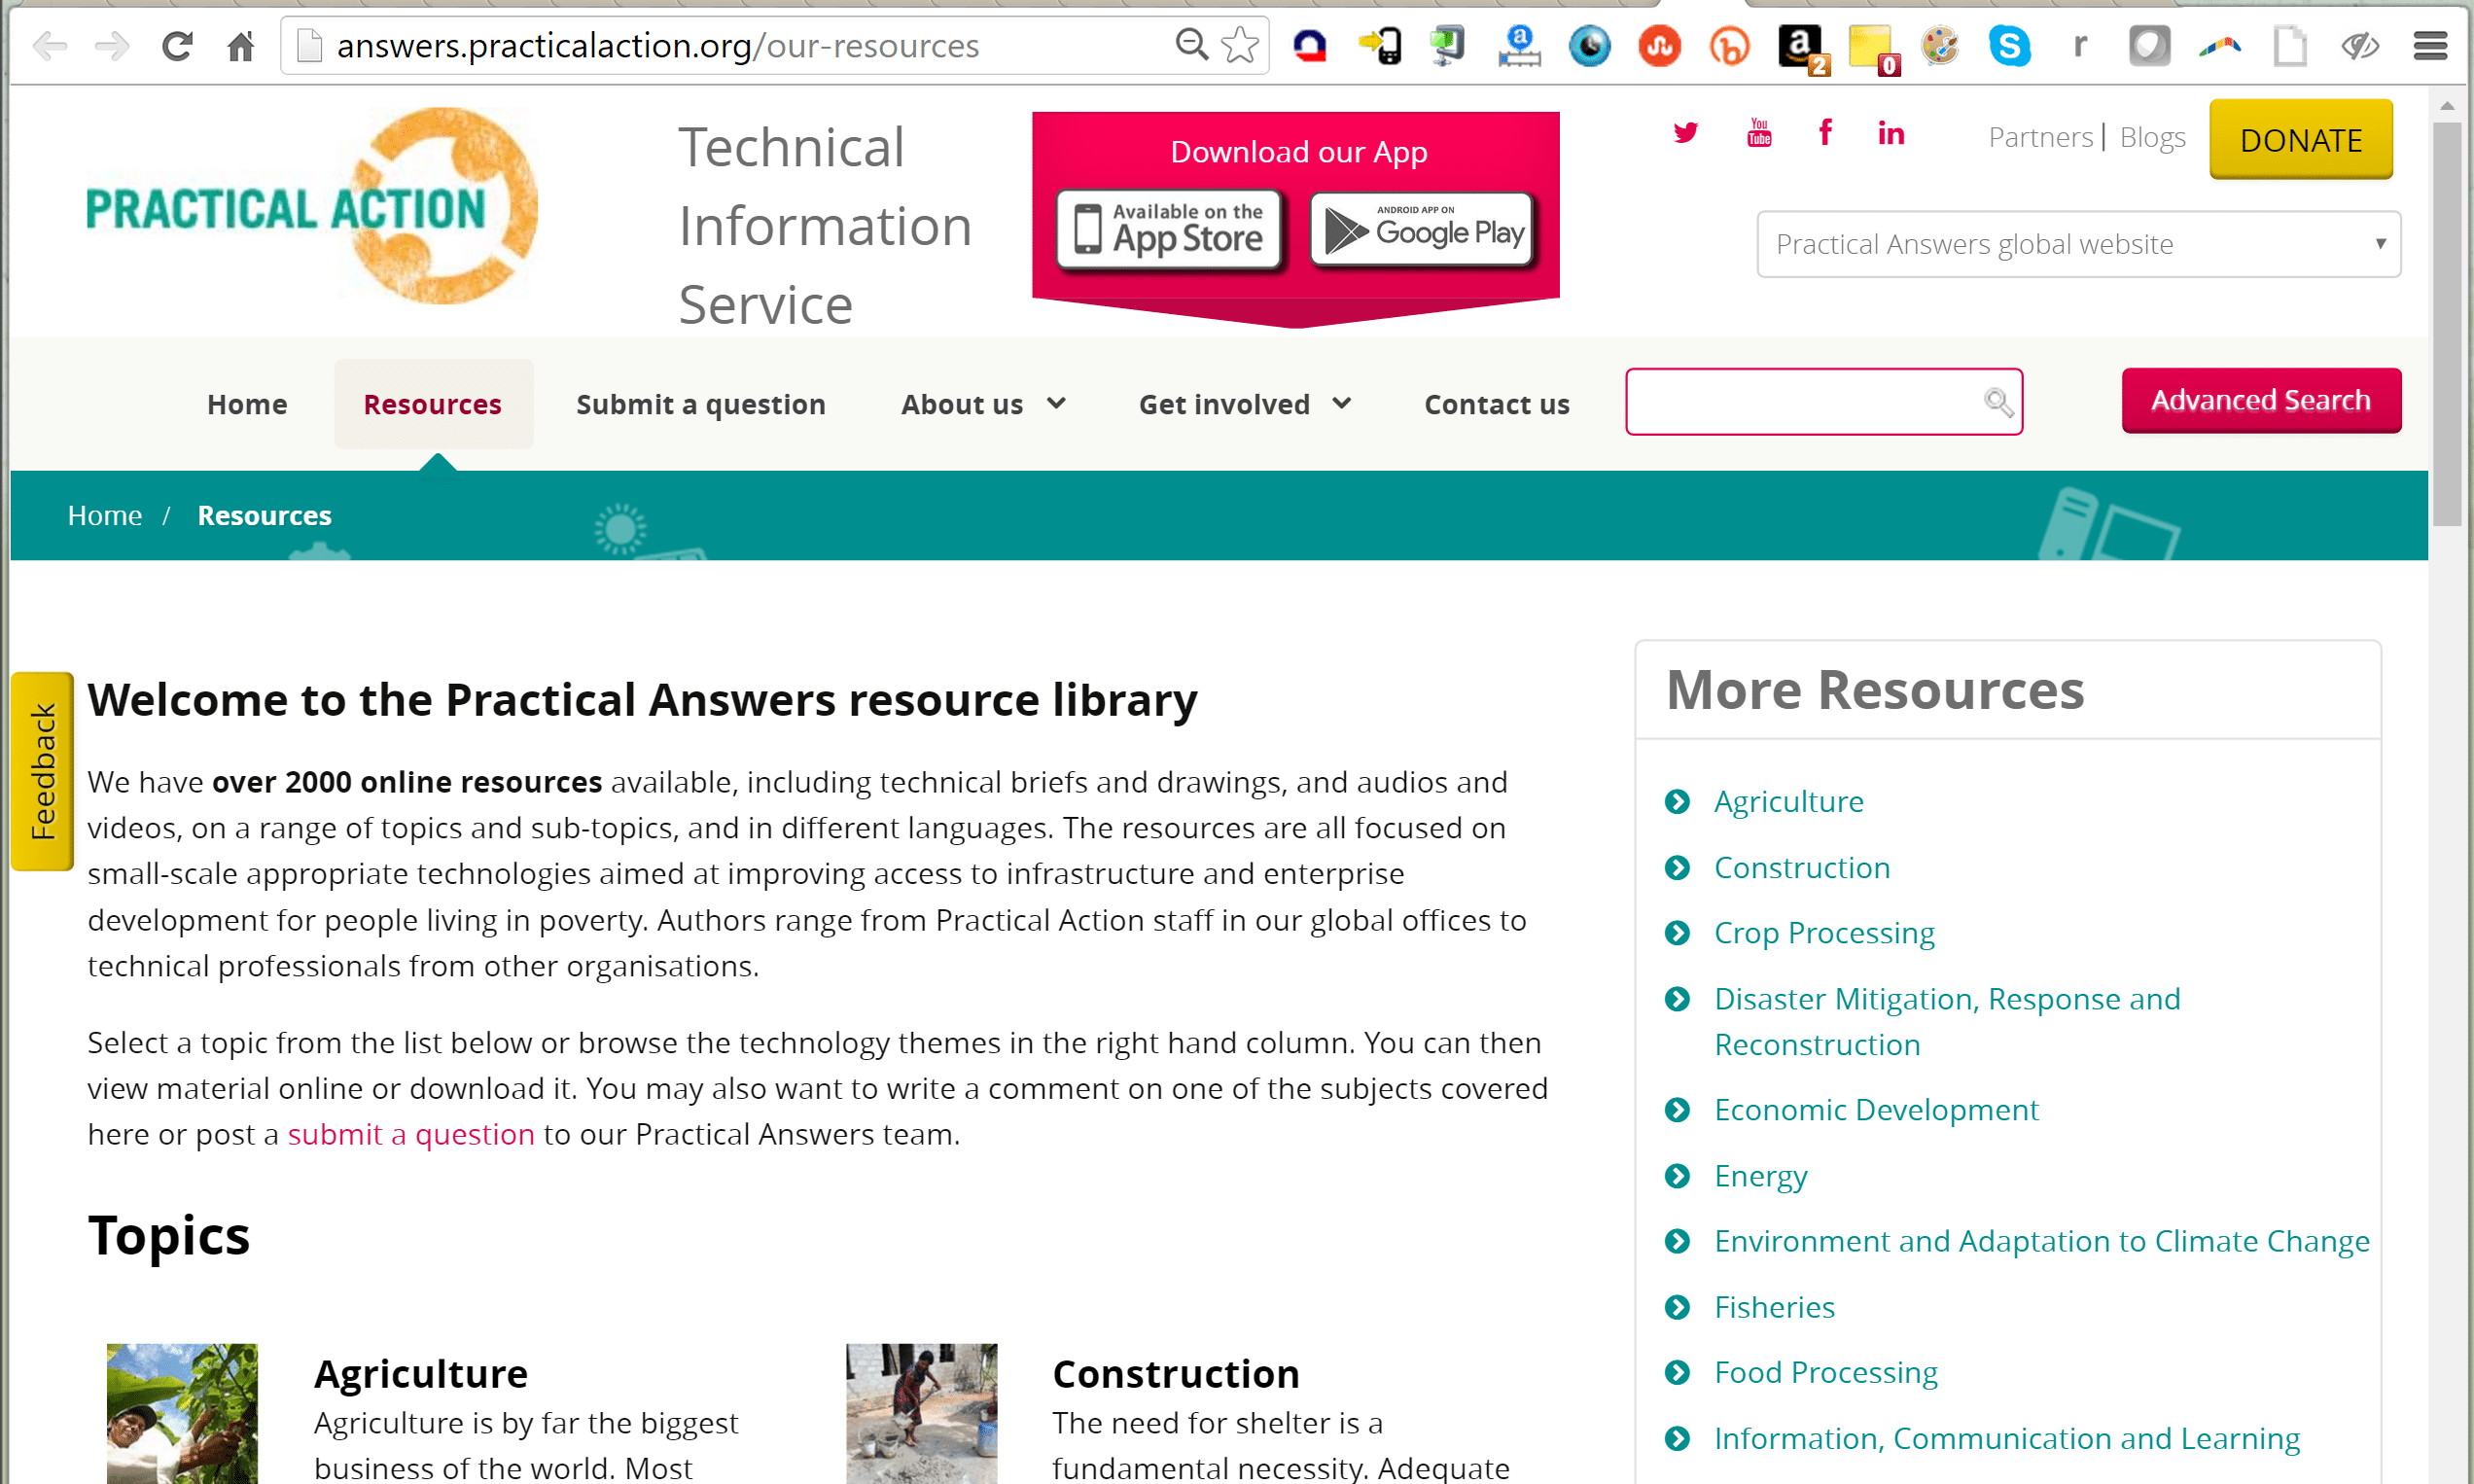Click the submit a question inline link
The height and width of the screenshot is (1484, 2474).
(411, 1134)
